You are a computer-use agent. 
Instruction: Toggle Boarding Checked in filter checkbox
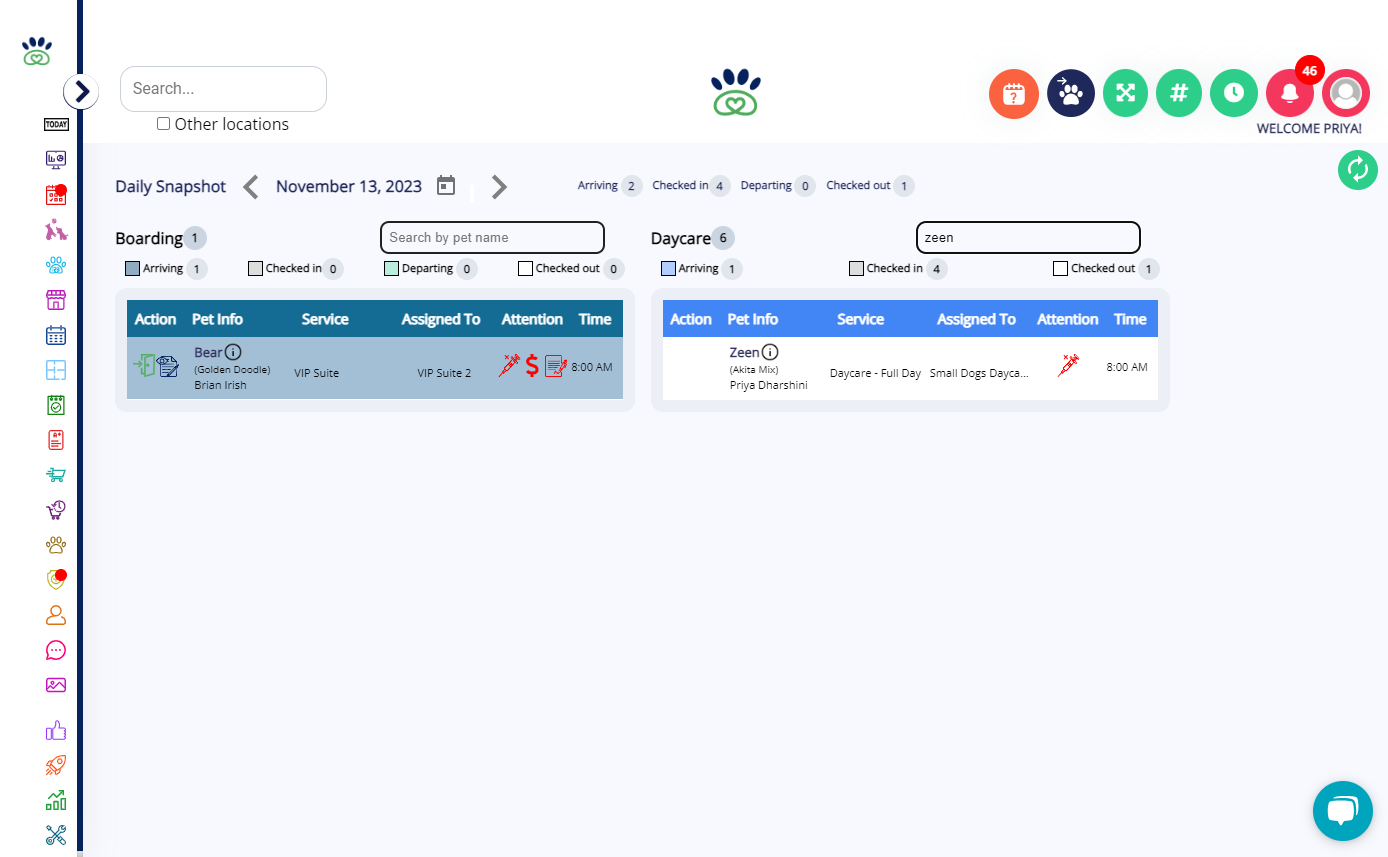click(x=255, y=268)
